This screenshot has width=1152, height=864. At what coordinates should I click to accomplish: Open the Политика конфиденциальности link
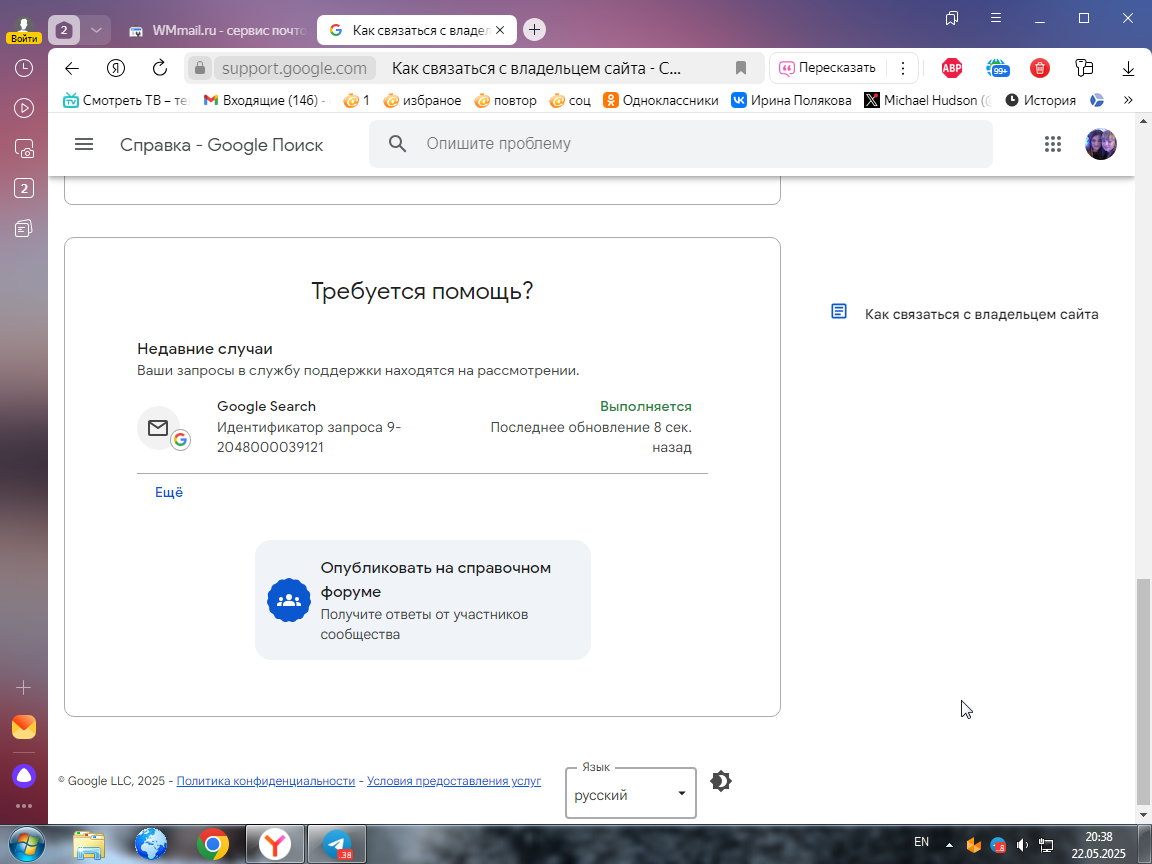click(266, 781)
